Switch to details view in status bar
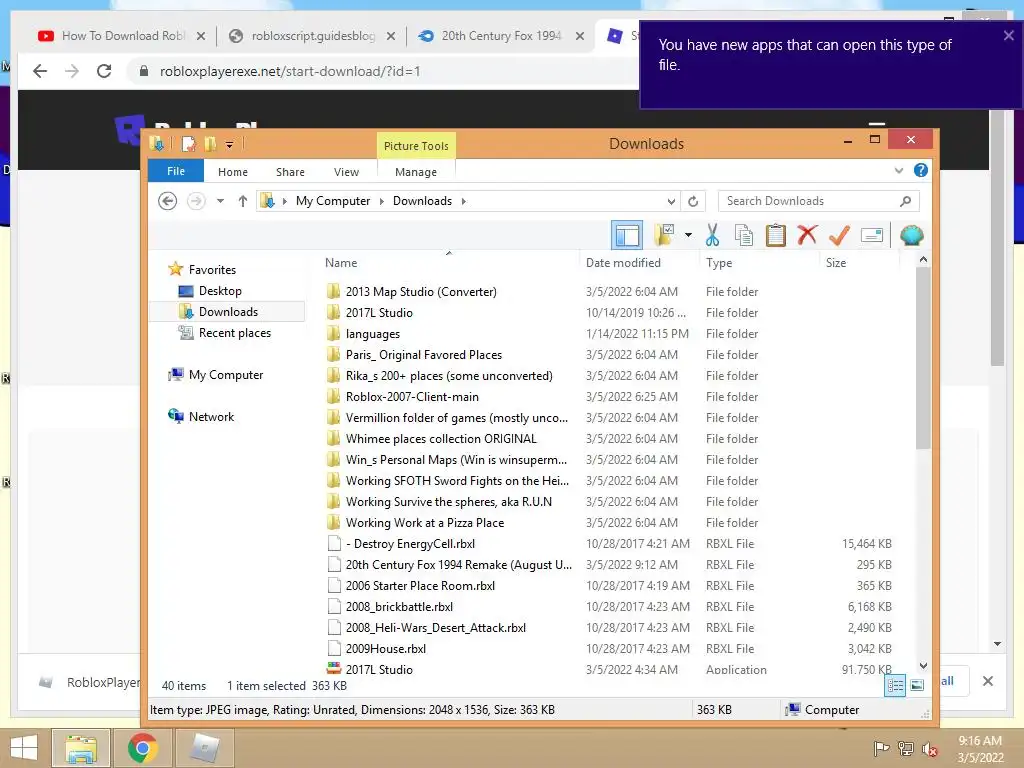Screen dimensions: 1024x768 [x=895, y=686]
